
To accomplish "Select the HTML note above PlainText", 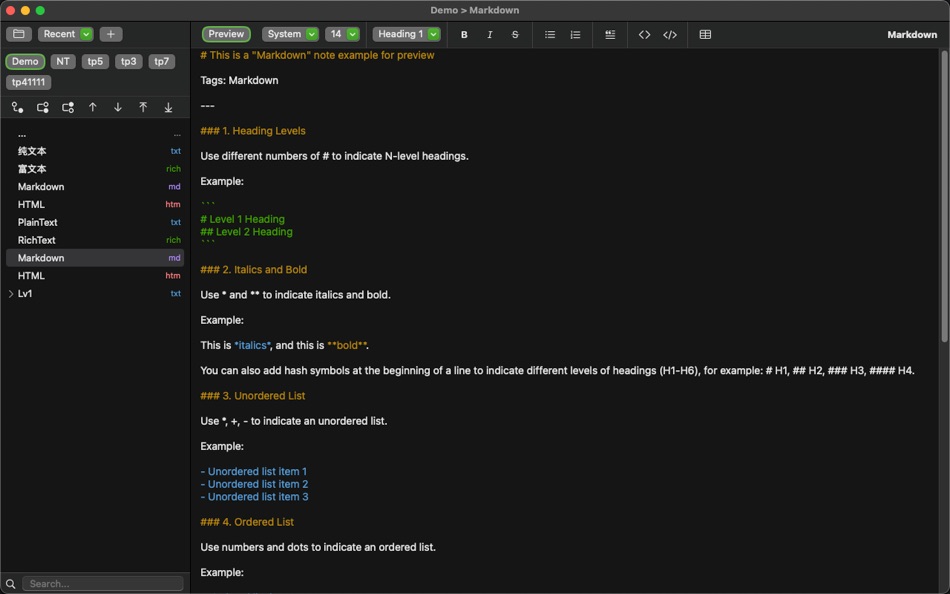I will pyautogui.click(x=95, y=204).
